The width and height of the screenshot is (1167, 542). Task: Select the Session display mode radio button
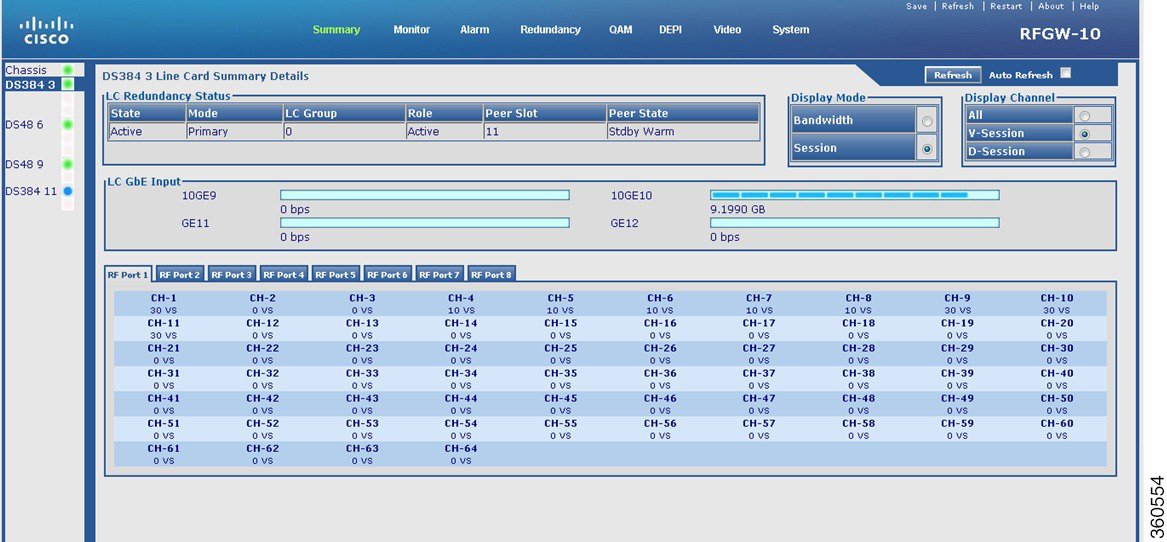pyautogui.click(x=927, y=149)
